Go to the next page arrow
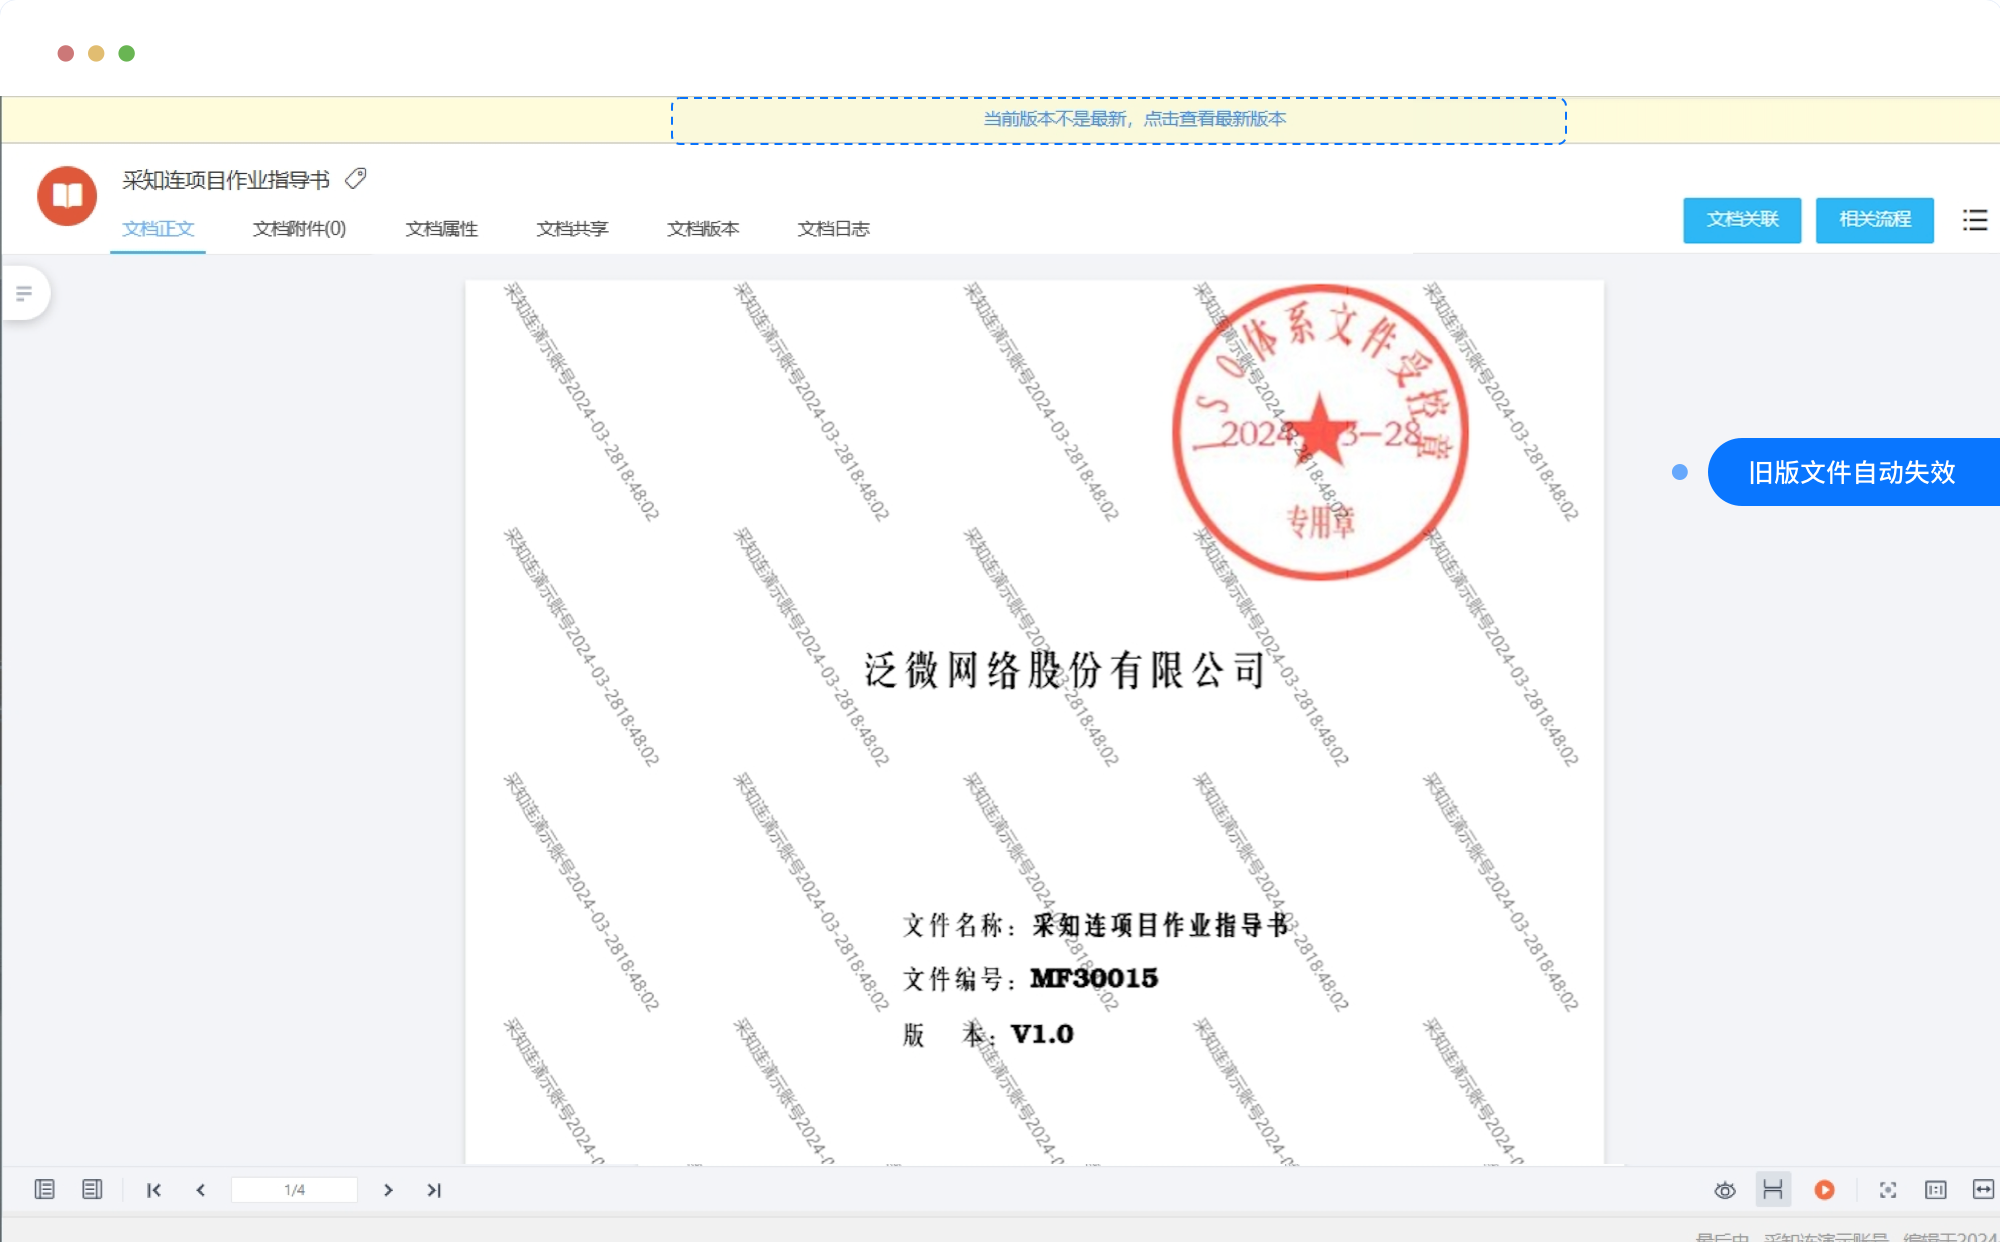 pyautogui.click(x=388, y=1190)
